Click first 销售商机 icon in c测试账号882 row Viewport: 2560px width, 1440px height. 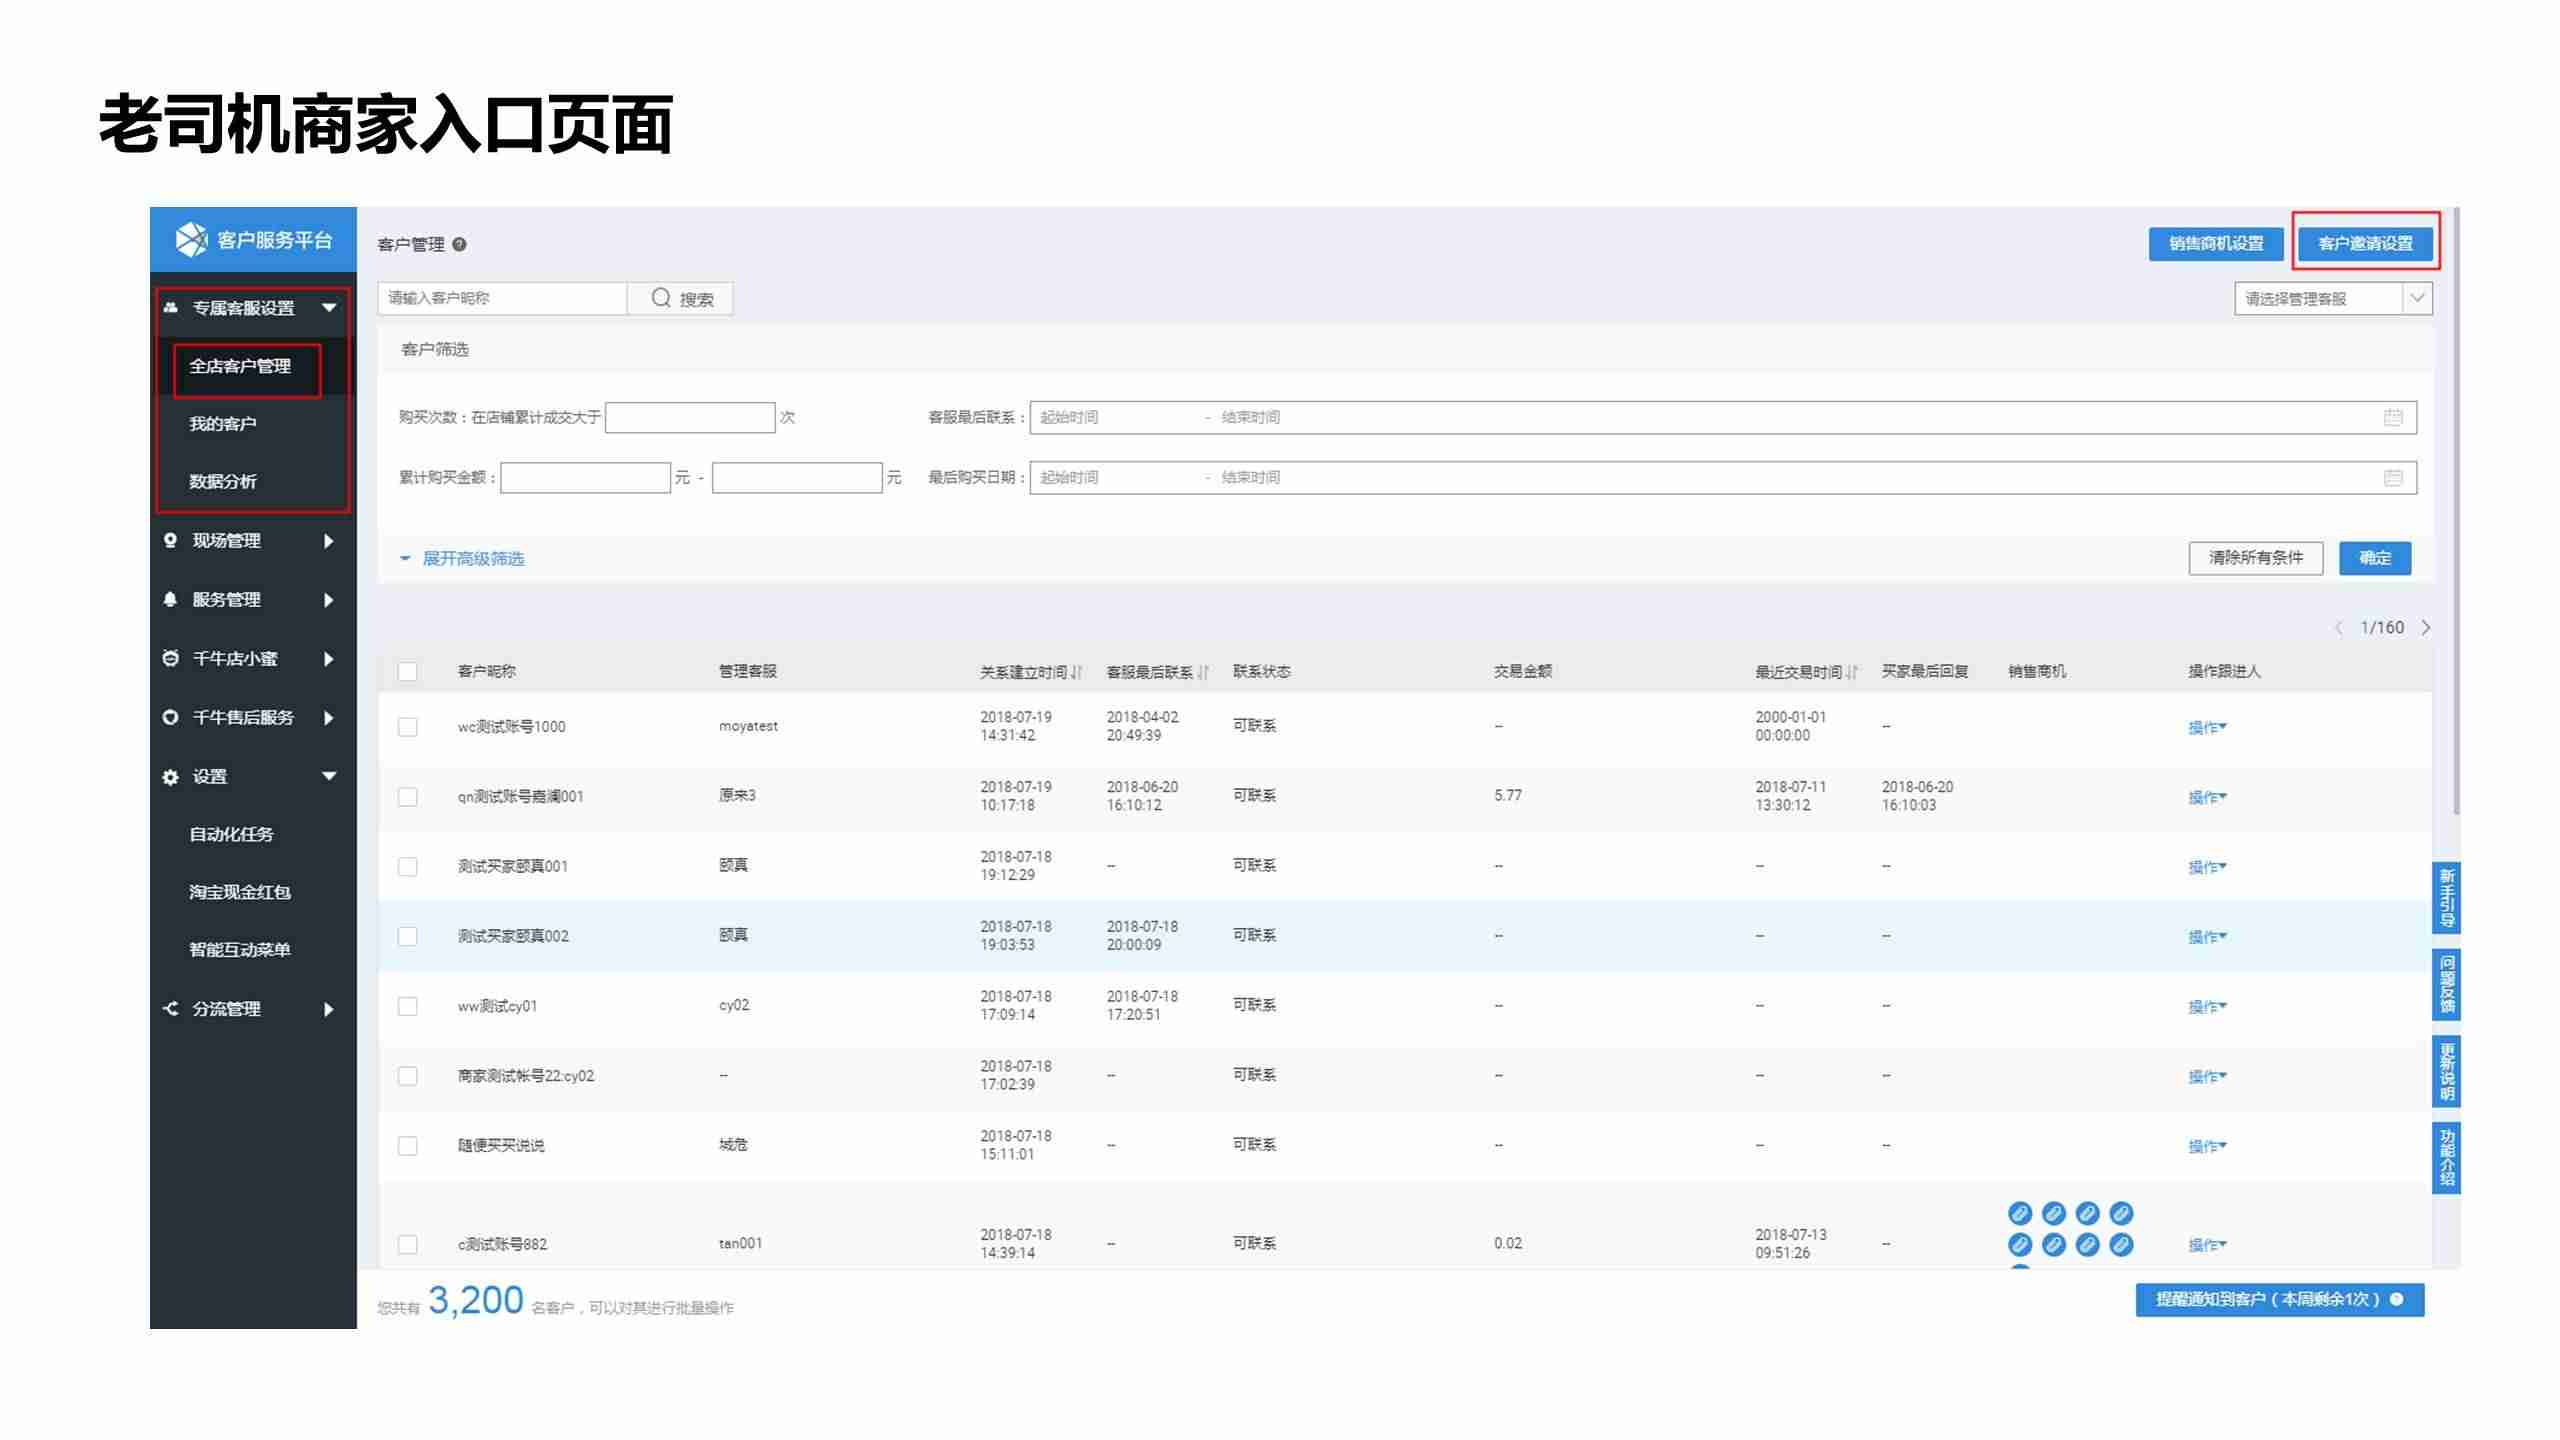(2020, 1213)
